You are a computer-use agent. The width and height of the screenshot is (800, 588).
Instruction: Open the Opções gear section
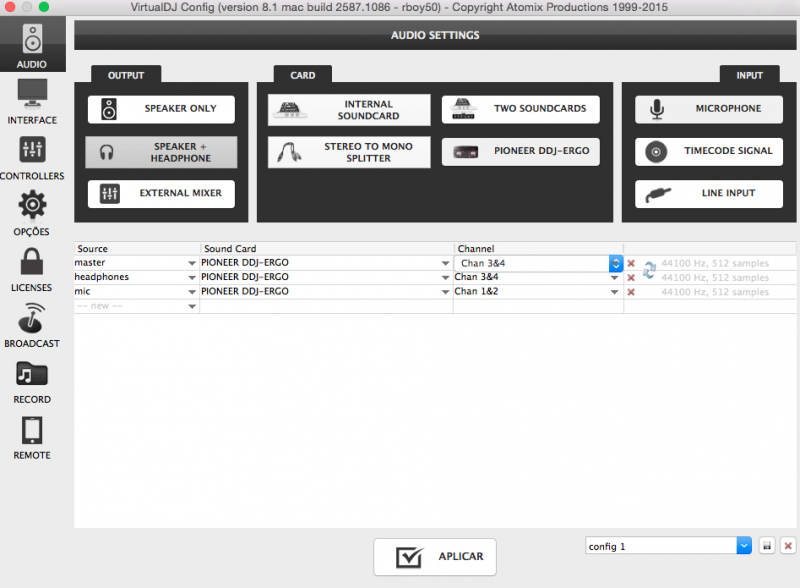[x=32, y=214]
